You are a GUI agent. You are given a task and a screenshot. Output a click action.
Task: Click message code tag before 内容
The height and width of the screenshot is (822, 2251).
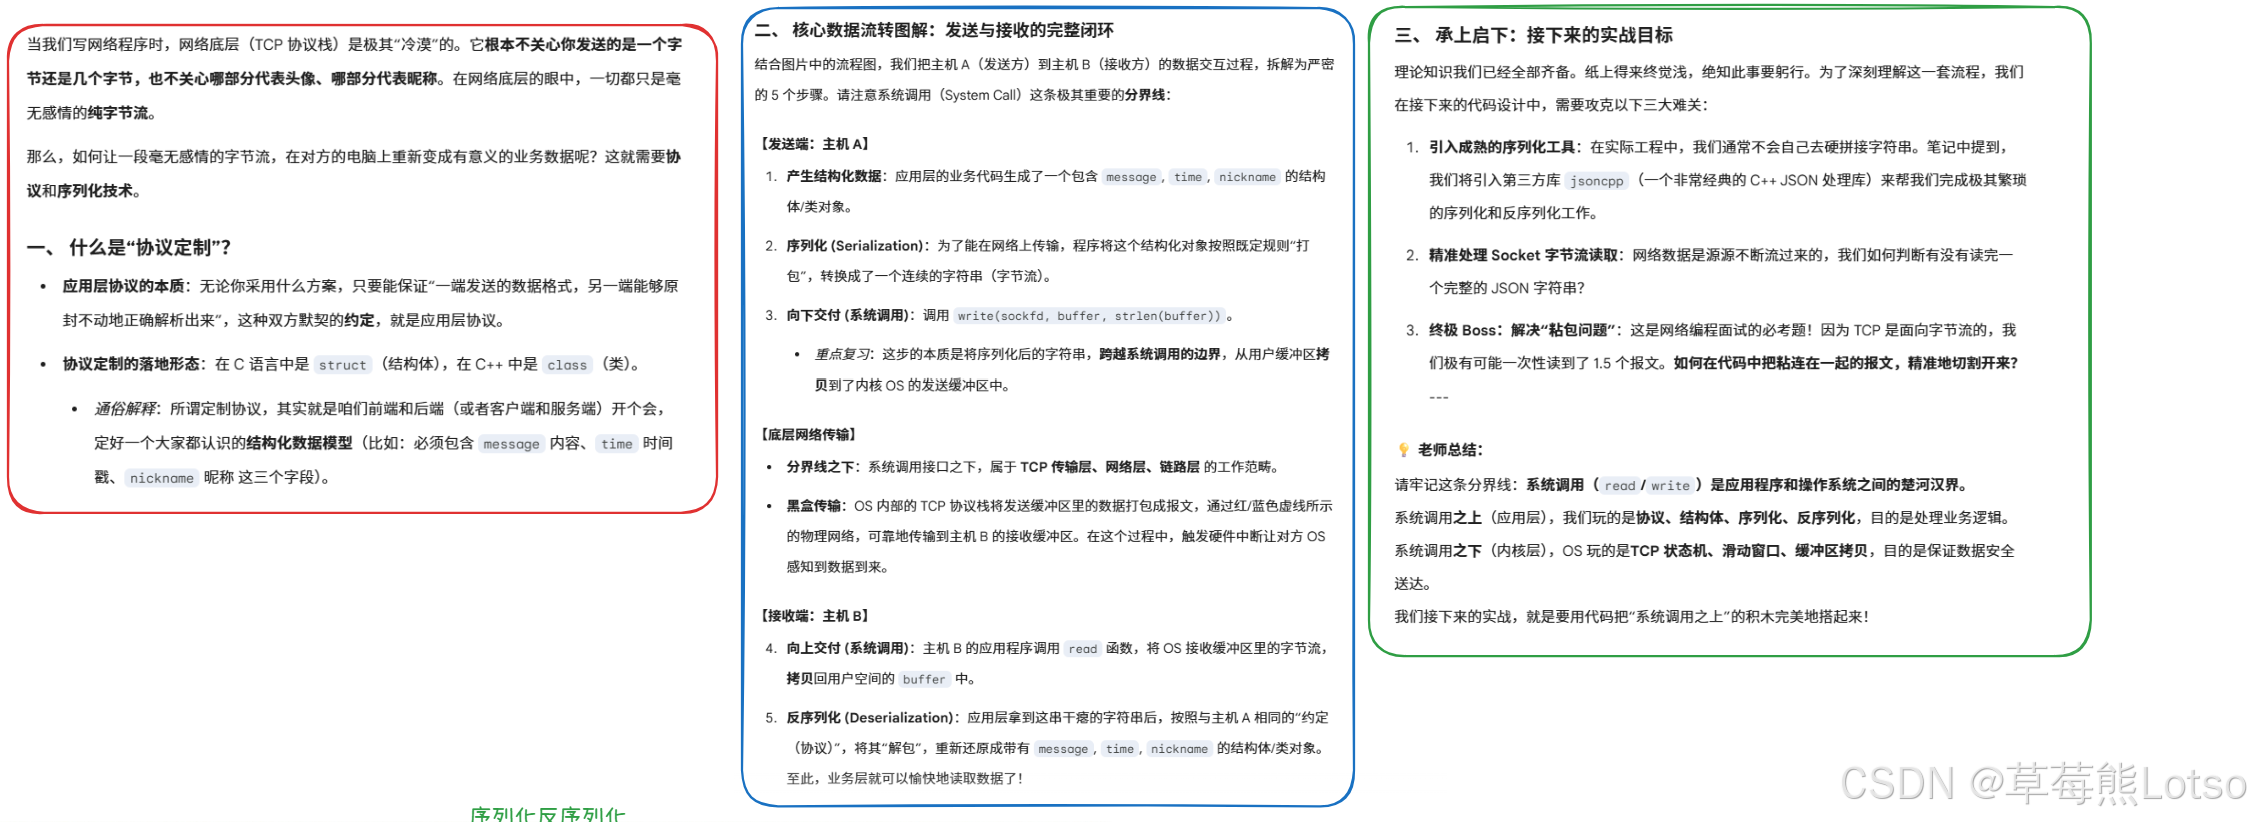coord(511,444)
